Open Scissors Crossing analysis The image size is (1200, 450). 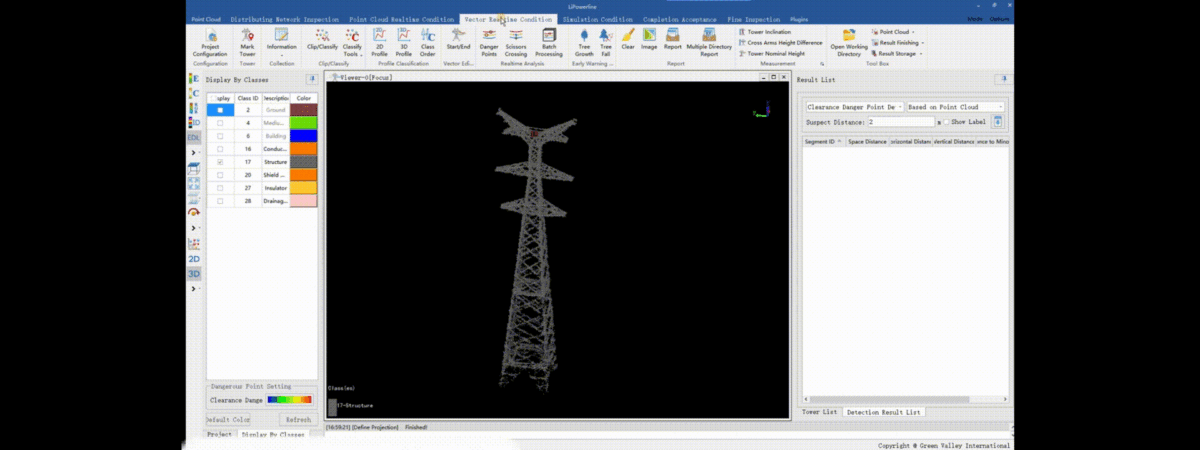pos(516,41)
